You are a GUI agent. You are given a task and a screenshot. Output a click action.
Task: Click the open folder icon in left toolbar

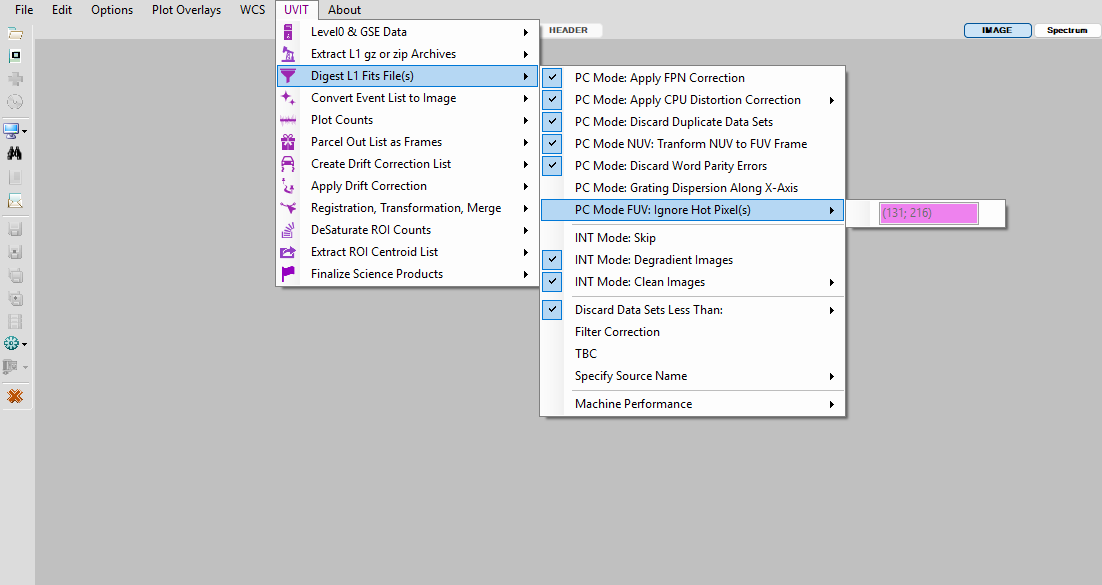(x=15, y=34)
